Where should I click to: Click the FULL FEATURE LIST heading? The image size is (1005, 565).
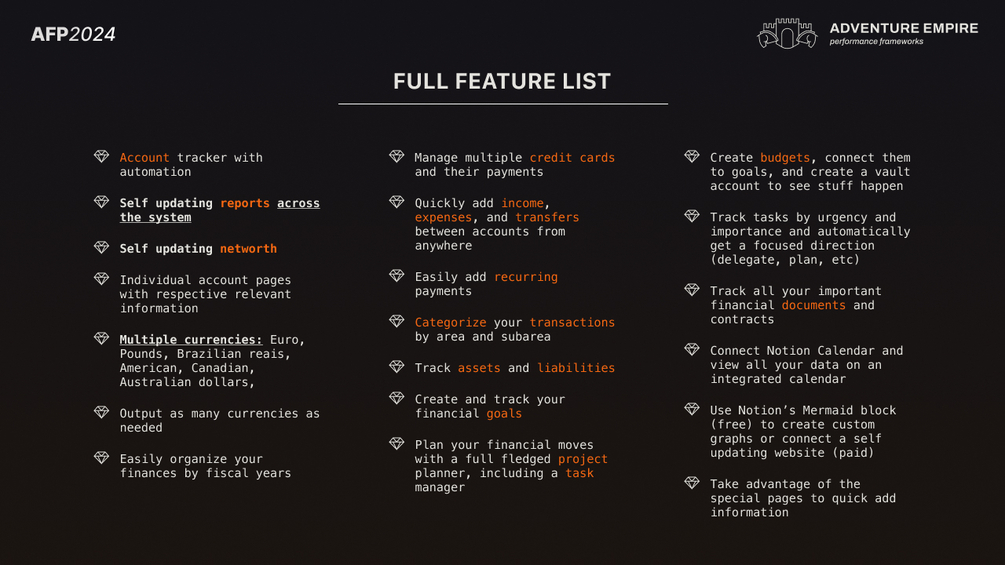point(502,82)
